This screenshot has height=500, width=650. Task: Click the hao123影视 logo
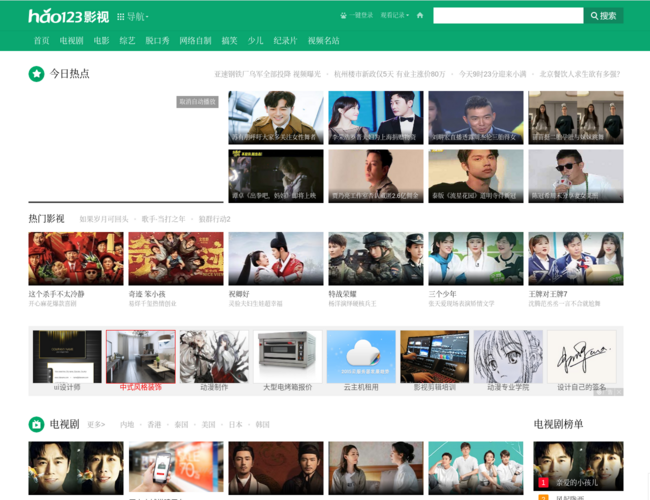pos(69,16)
